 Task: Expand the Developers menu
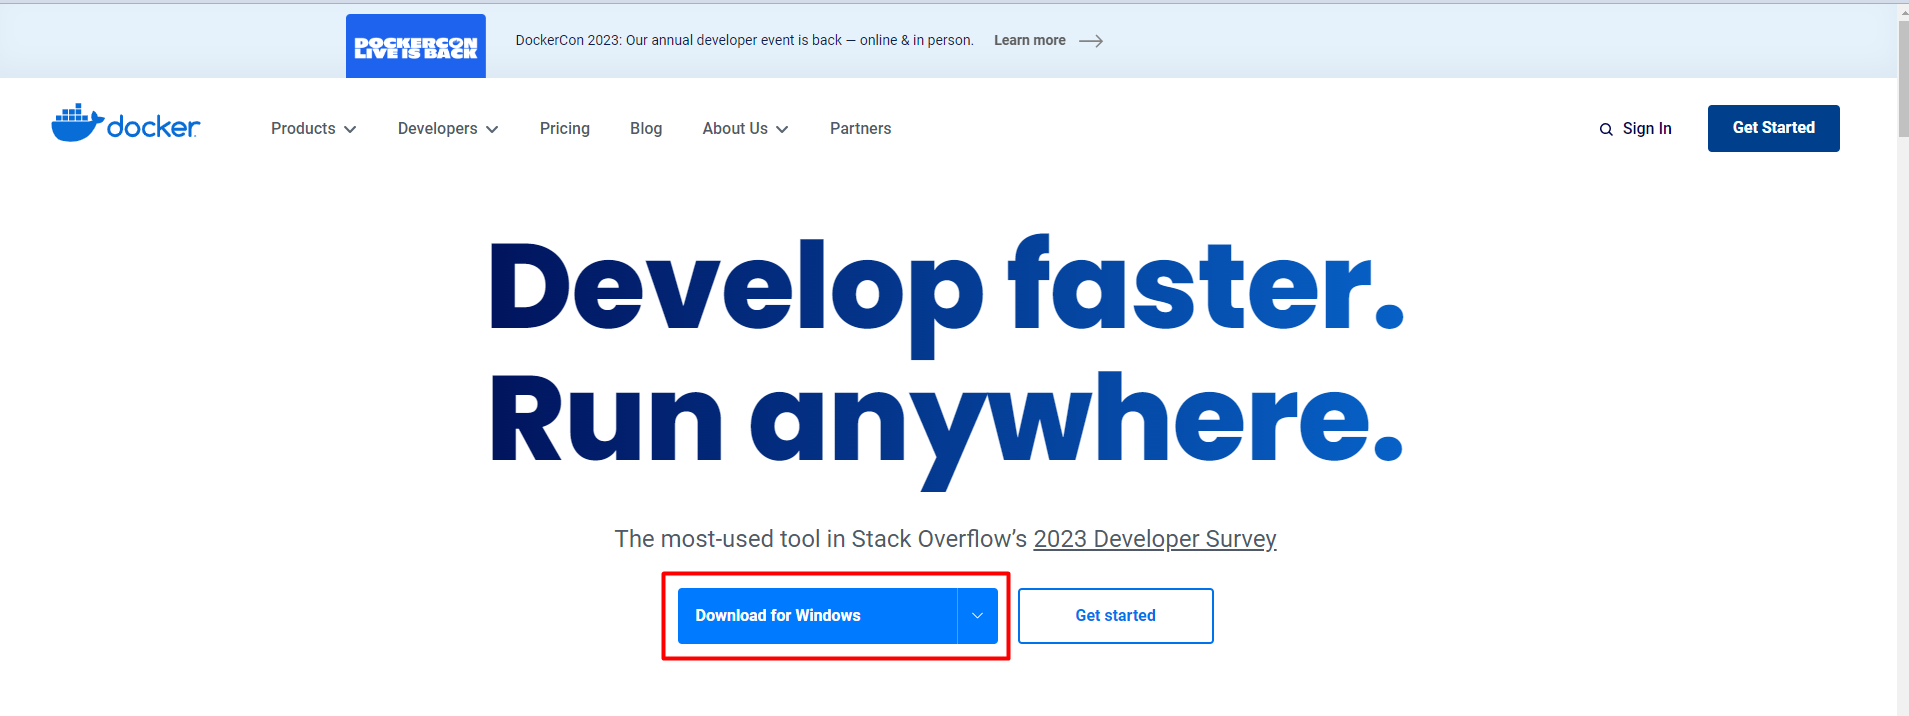tap(448, 128)
